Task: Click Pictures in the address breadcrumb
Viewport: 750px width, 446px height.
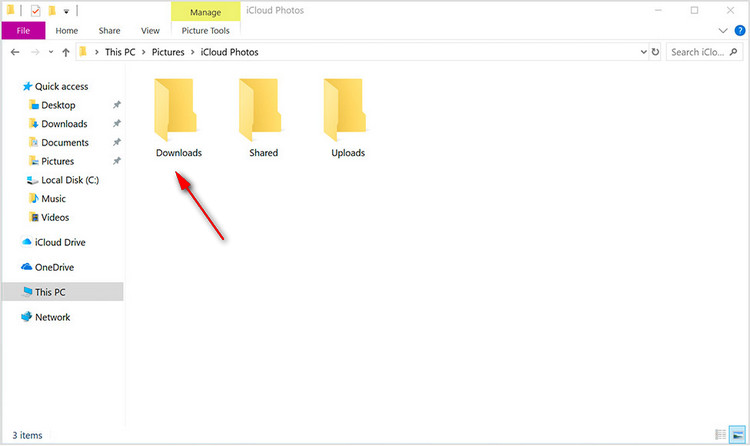Action: point(168,52)
